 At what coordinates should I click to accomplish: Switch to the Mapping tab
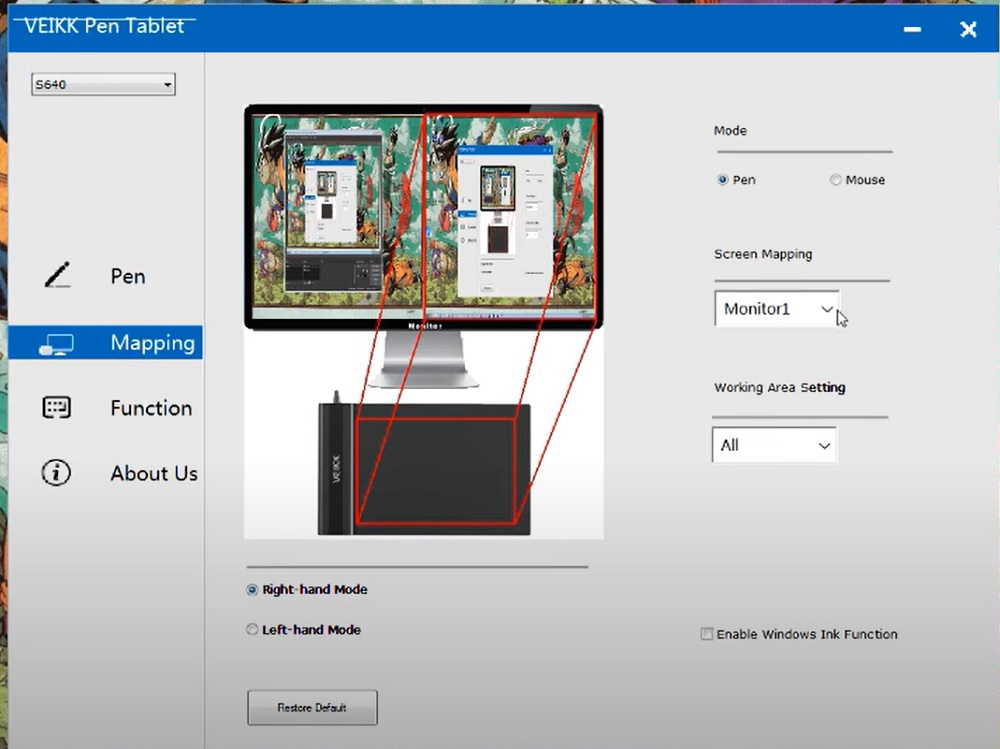click(105, 343)
